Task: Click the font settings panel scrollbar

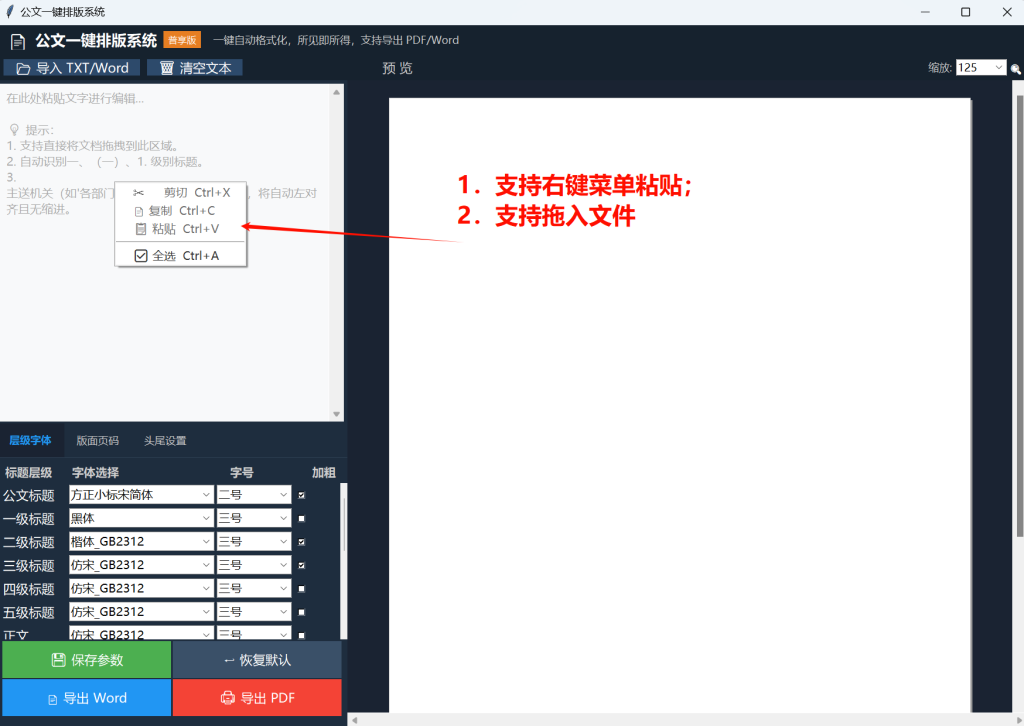Action: coord(344,526)
